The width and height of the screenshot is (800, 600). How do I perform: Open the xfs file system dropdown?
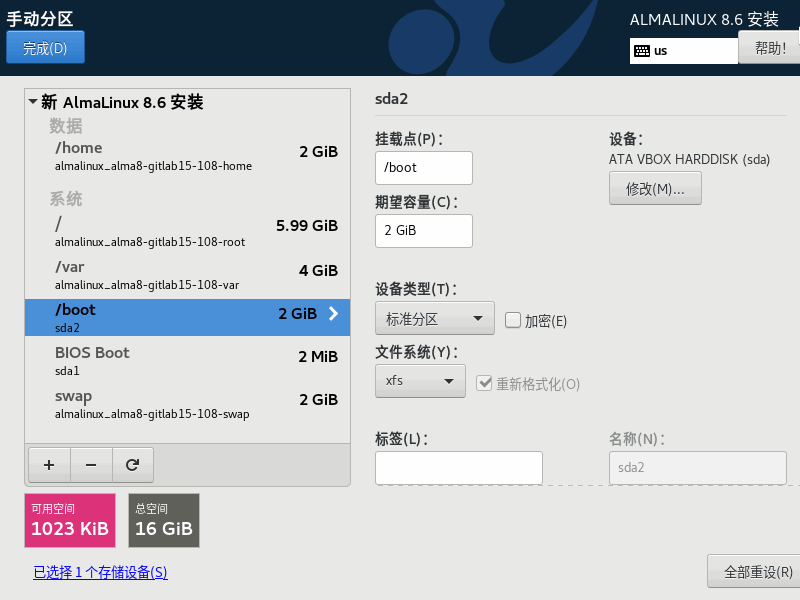pos(420,381)
